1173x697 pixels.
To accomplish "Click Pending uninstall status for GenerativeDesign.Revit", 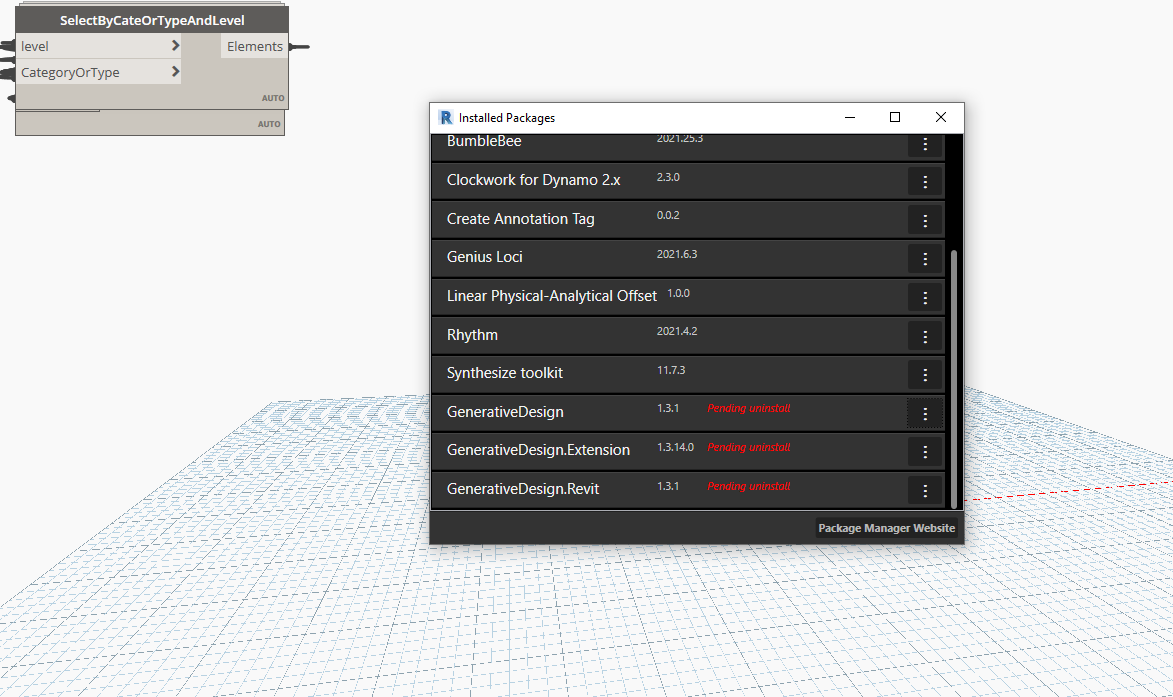I will tap(749, 486).
